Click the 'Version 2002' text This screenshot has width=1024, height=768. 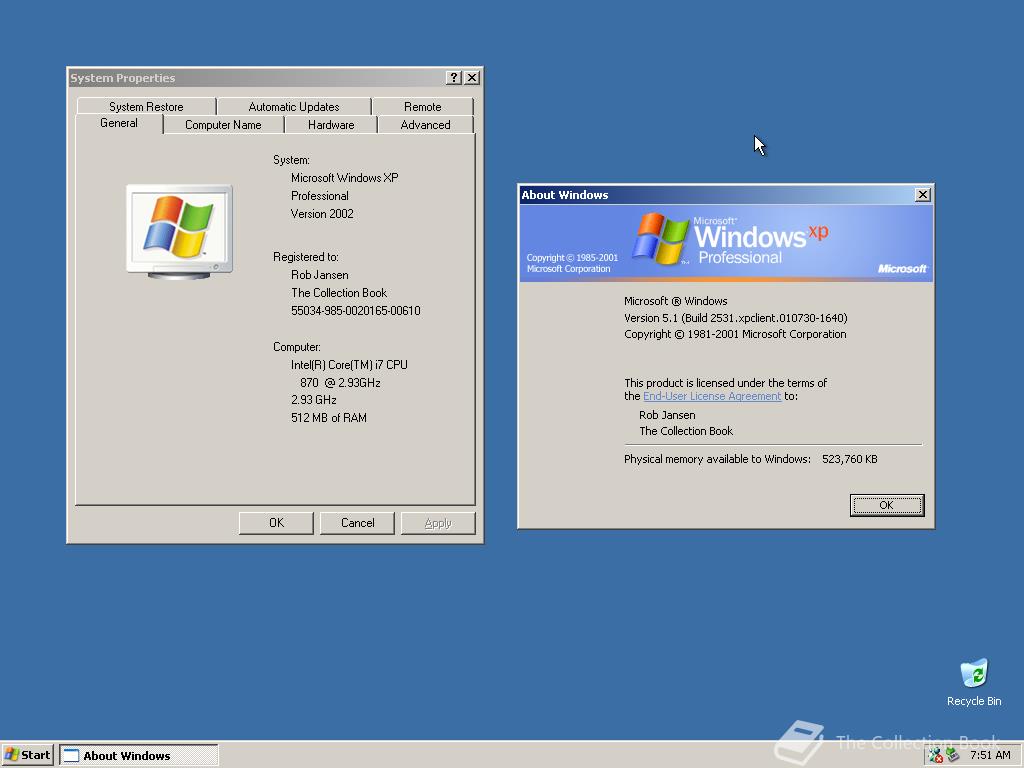[x=322, y=214]
